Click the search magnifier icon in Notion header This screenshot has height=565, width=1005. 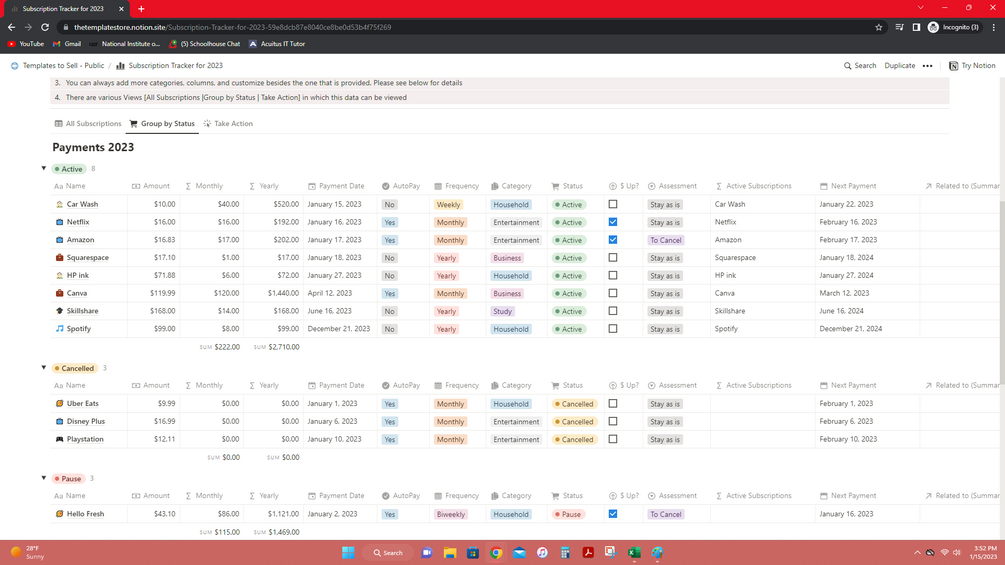tap(847, 66)
